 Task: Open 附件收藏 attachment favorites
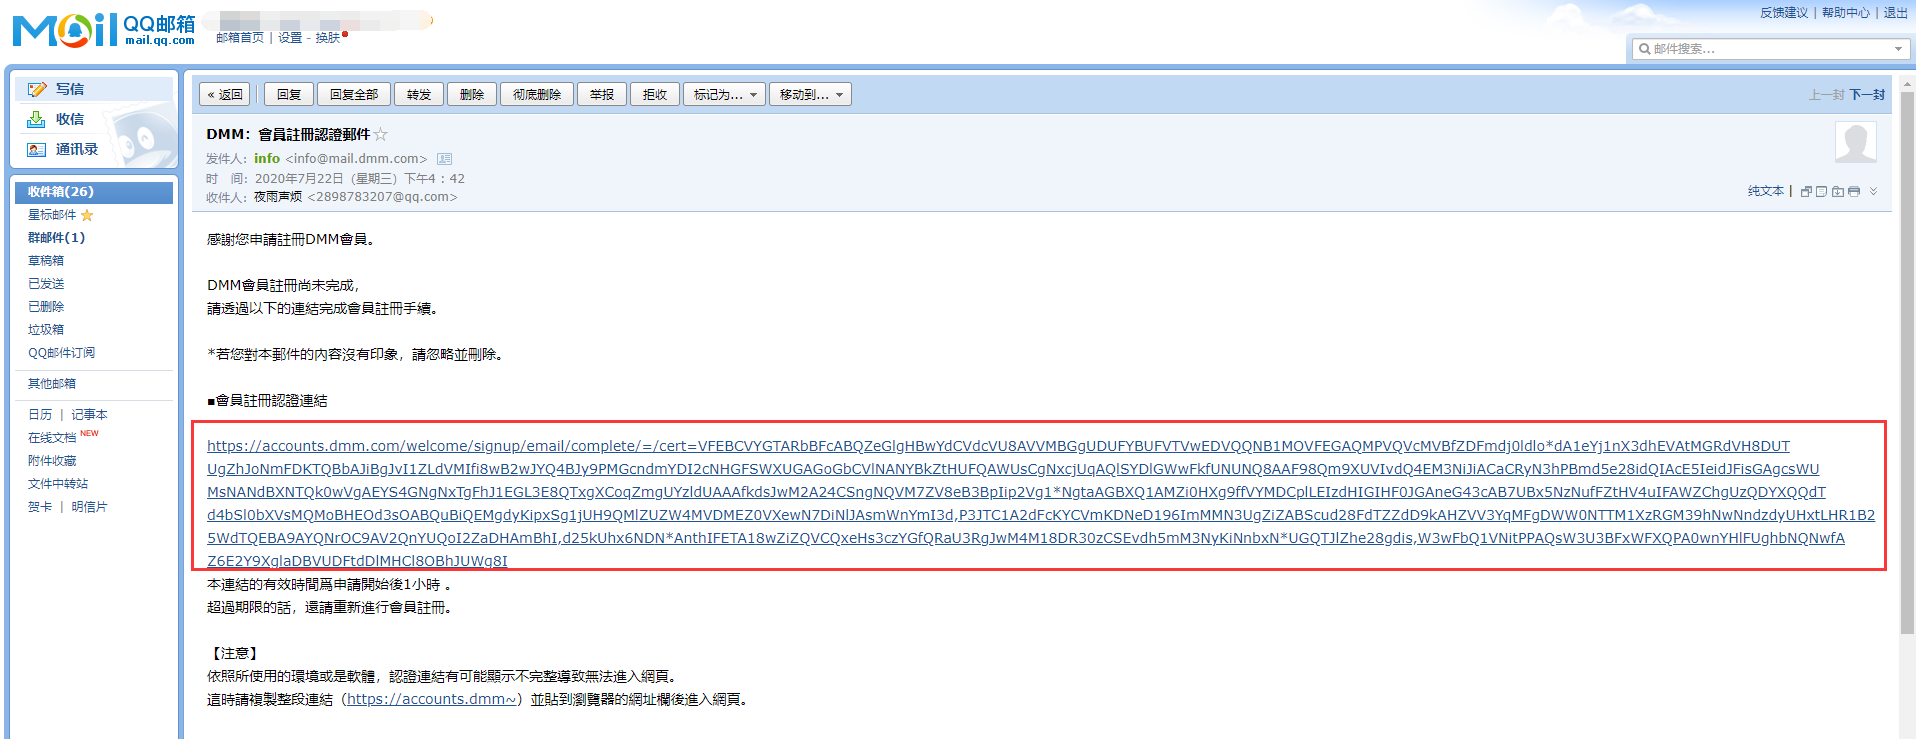point(52,461)
